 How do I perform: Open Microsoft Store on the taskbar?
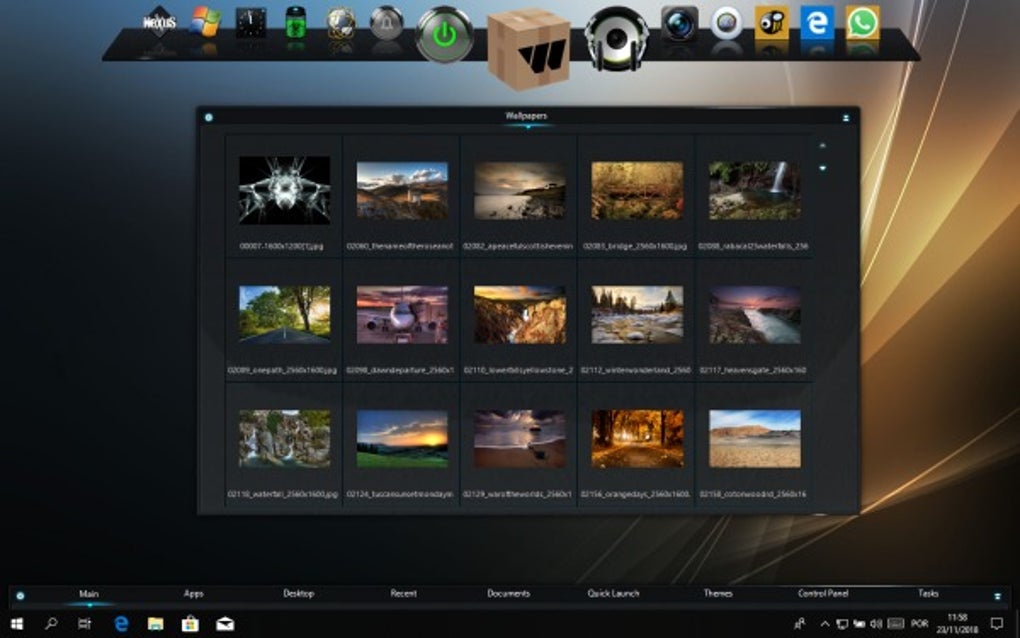(190, 624)
